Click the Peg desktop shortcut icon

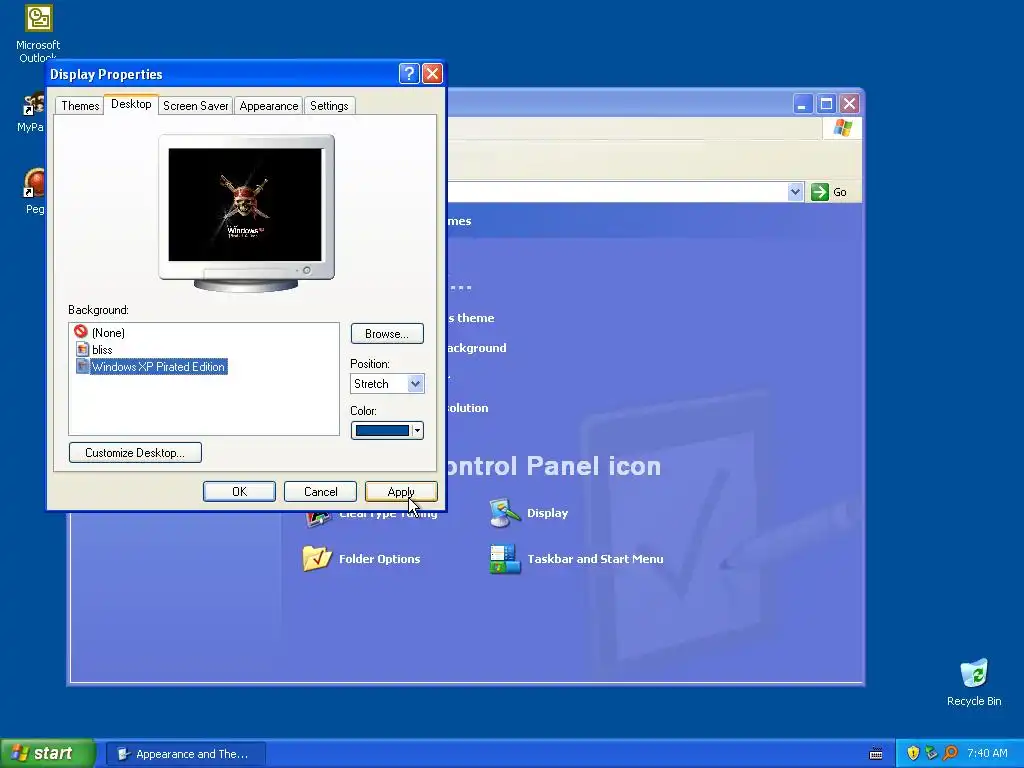click(34, 183)
